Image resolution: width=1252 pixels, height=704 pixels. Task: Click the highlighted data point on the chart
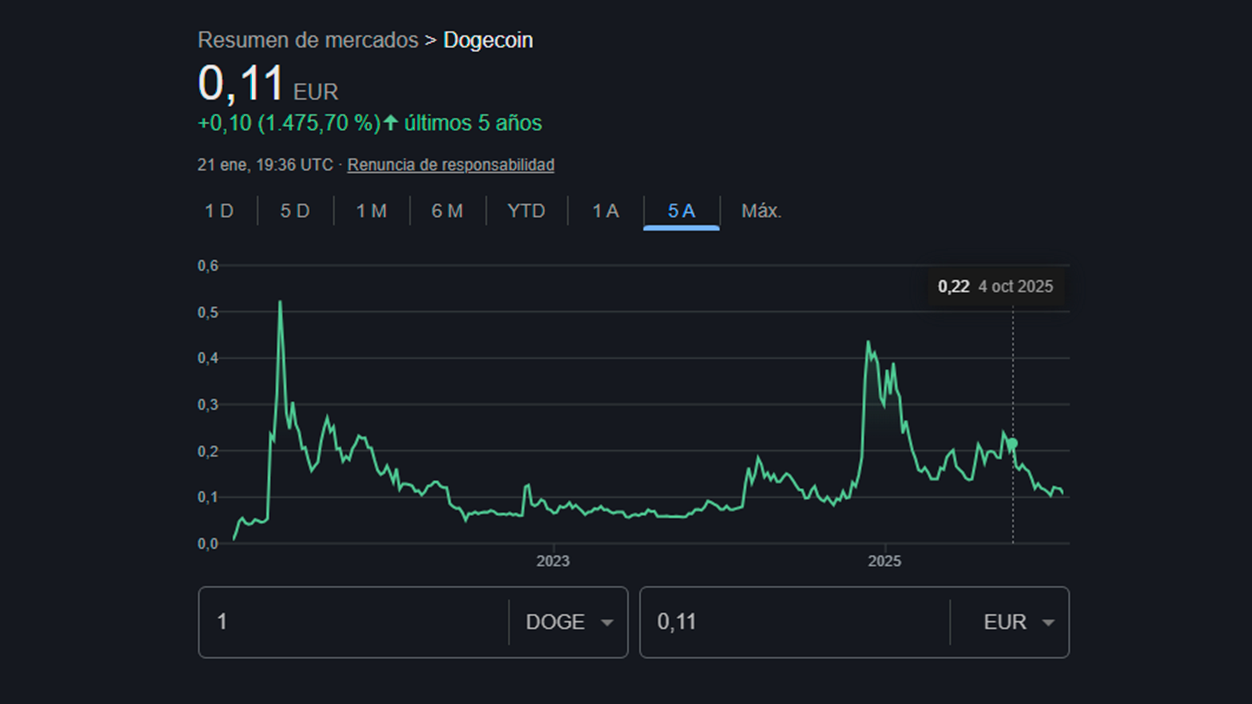coord(1011,440)
